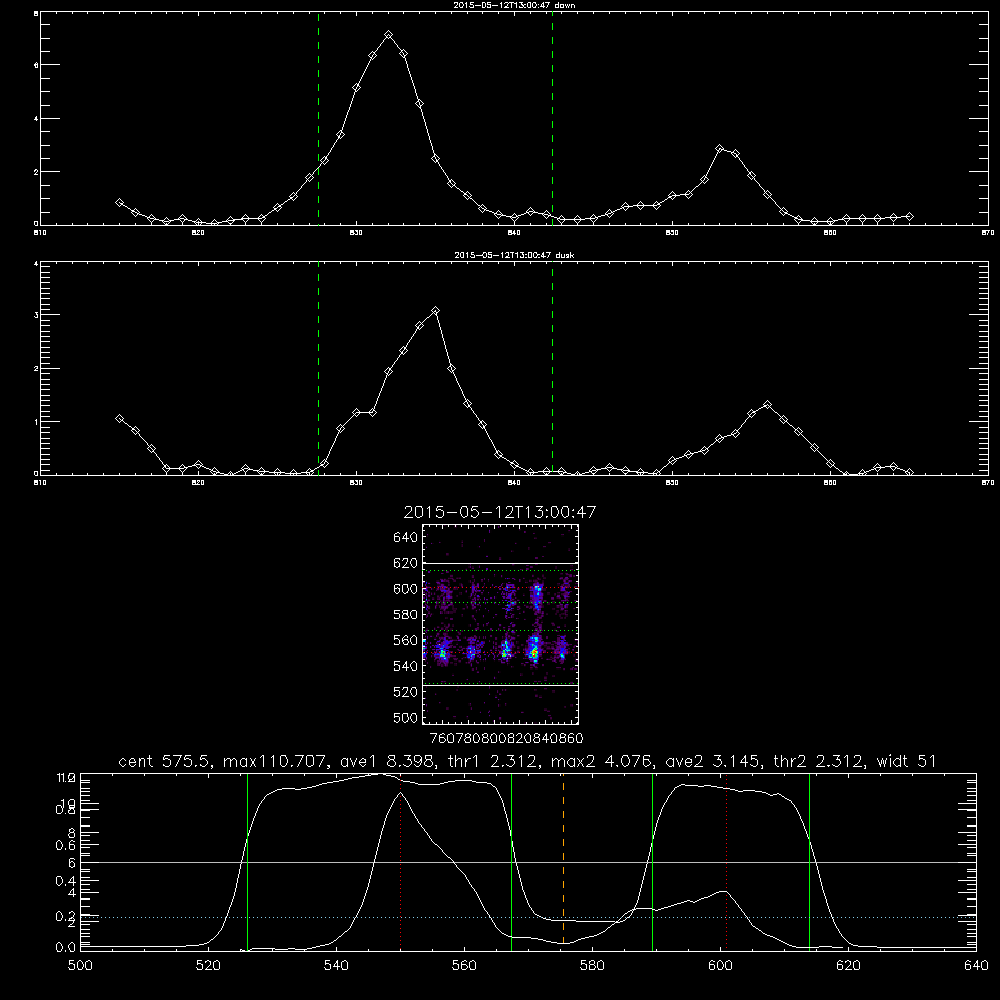
Task: Click bottom plot x-axis label '560'
Action: 464,966
